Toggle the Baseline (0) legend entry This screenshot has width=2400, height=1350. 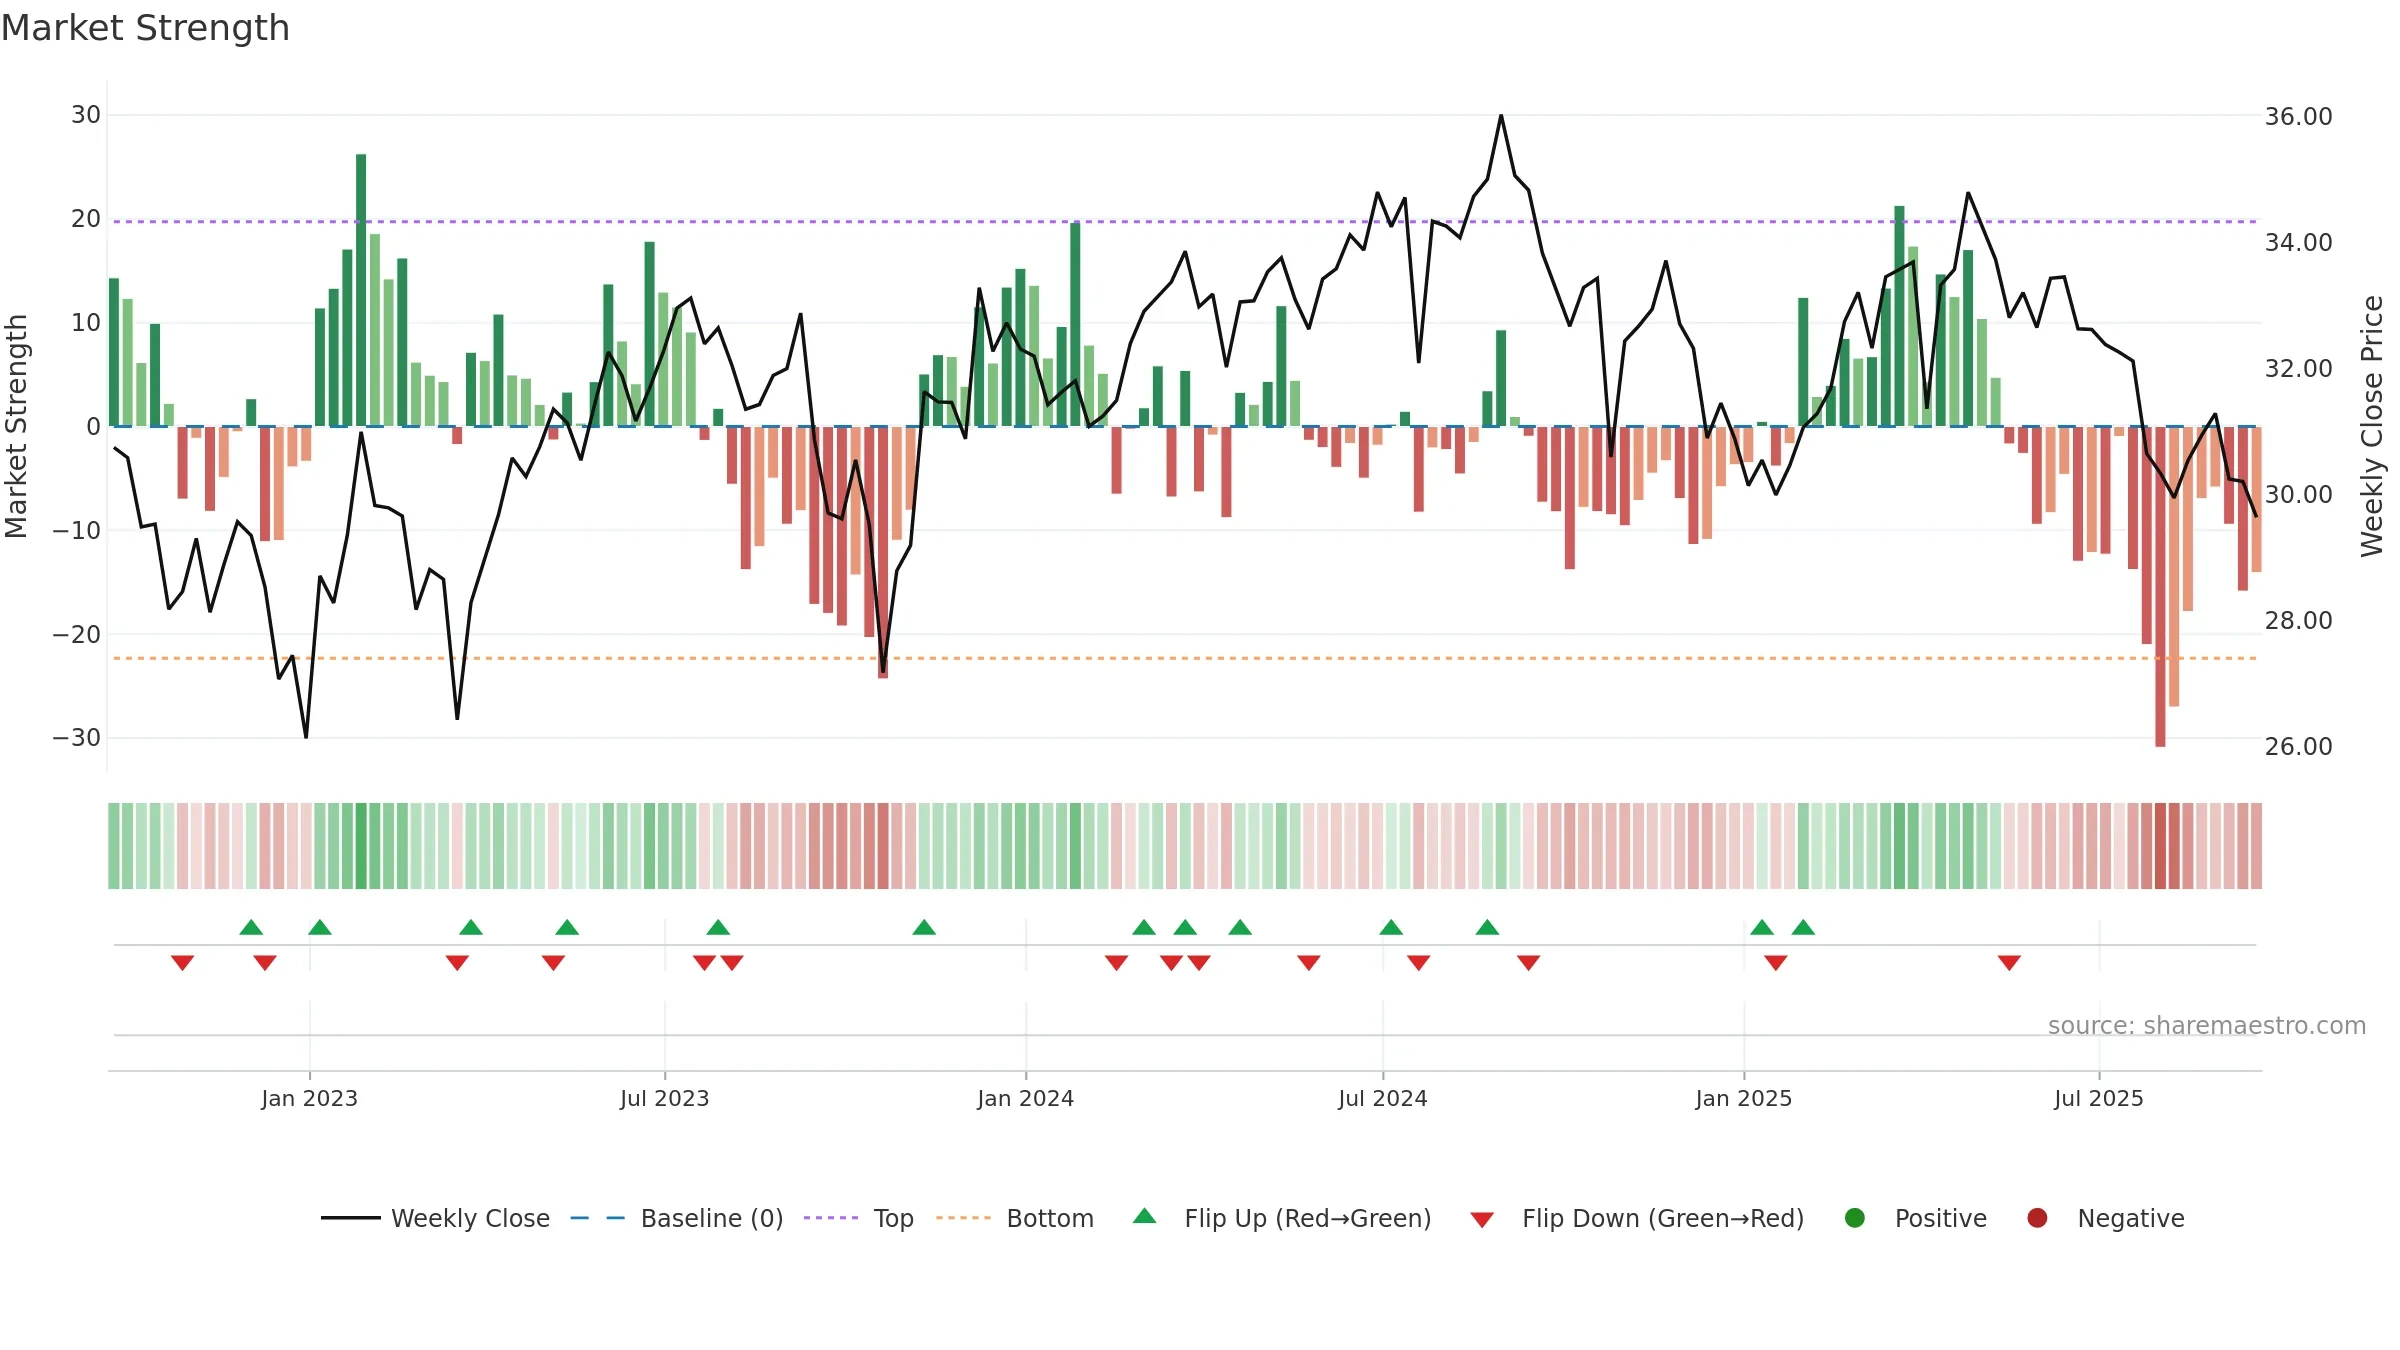pos(676,1218)
